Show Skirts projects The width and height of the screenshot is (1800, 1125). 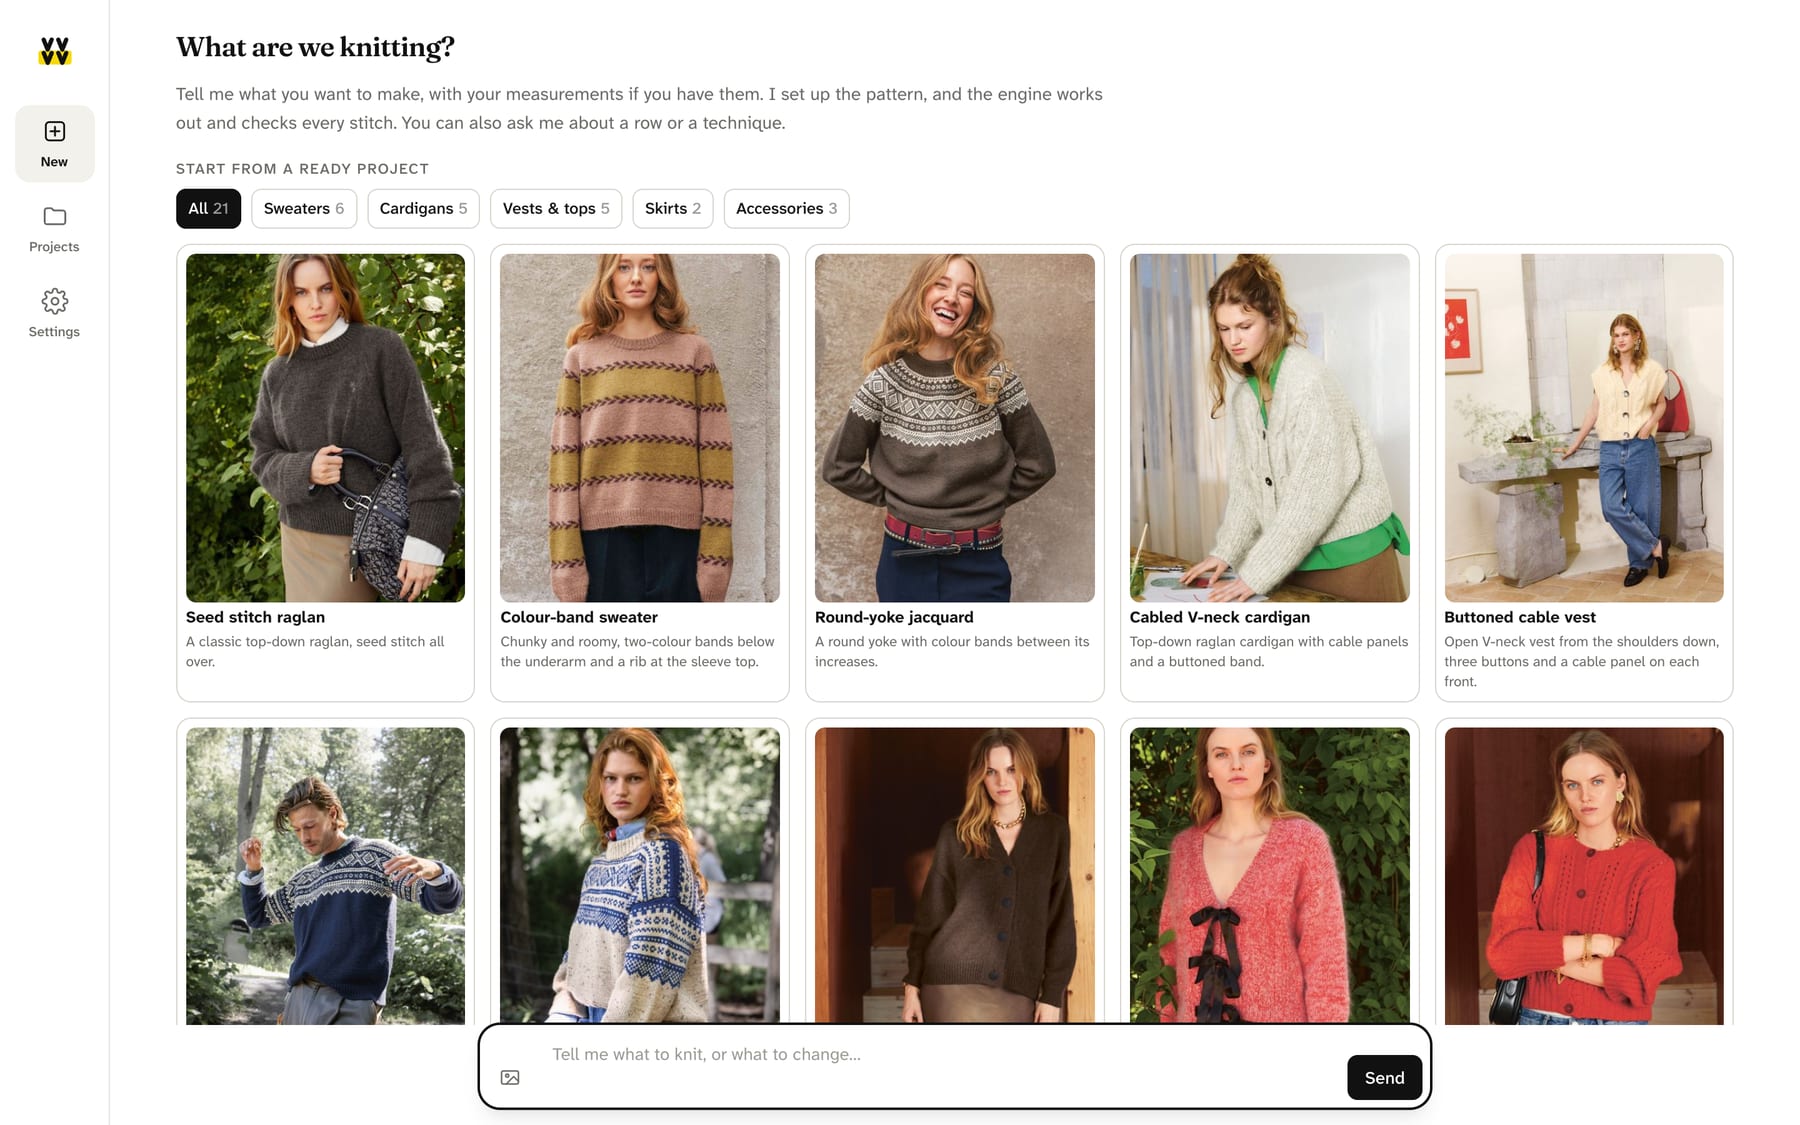672,208
